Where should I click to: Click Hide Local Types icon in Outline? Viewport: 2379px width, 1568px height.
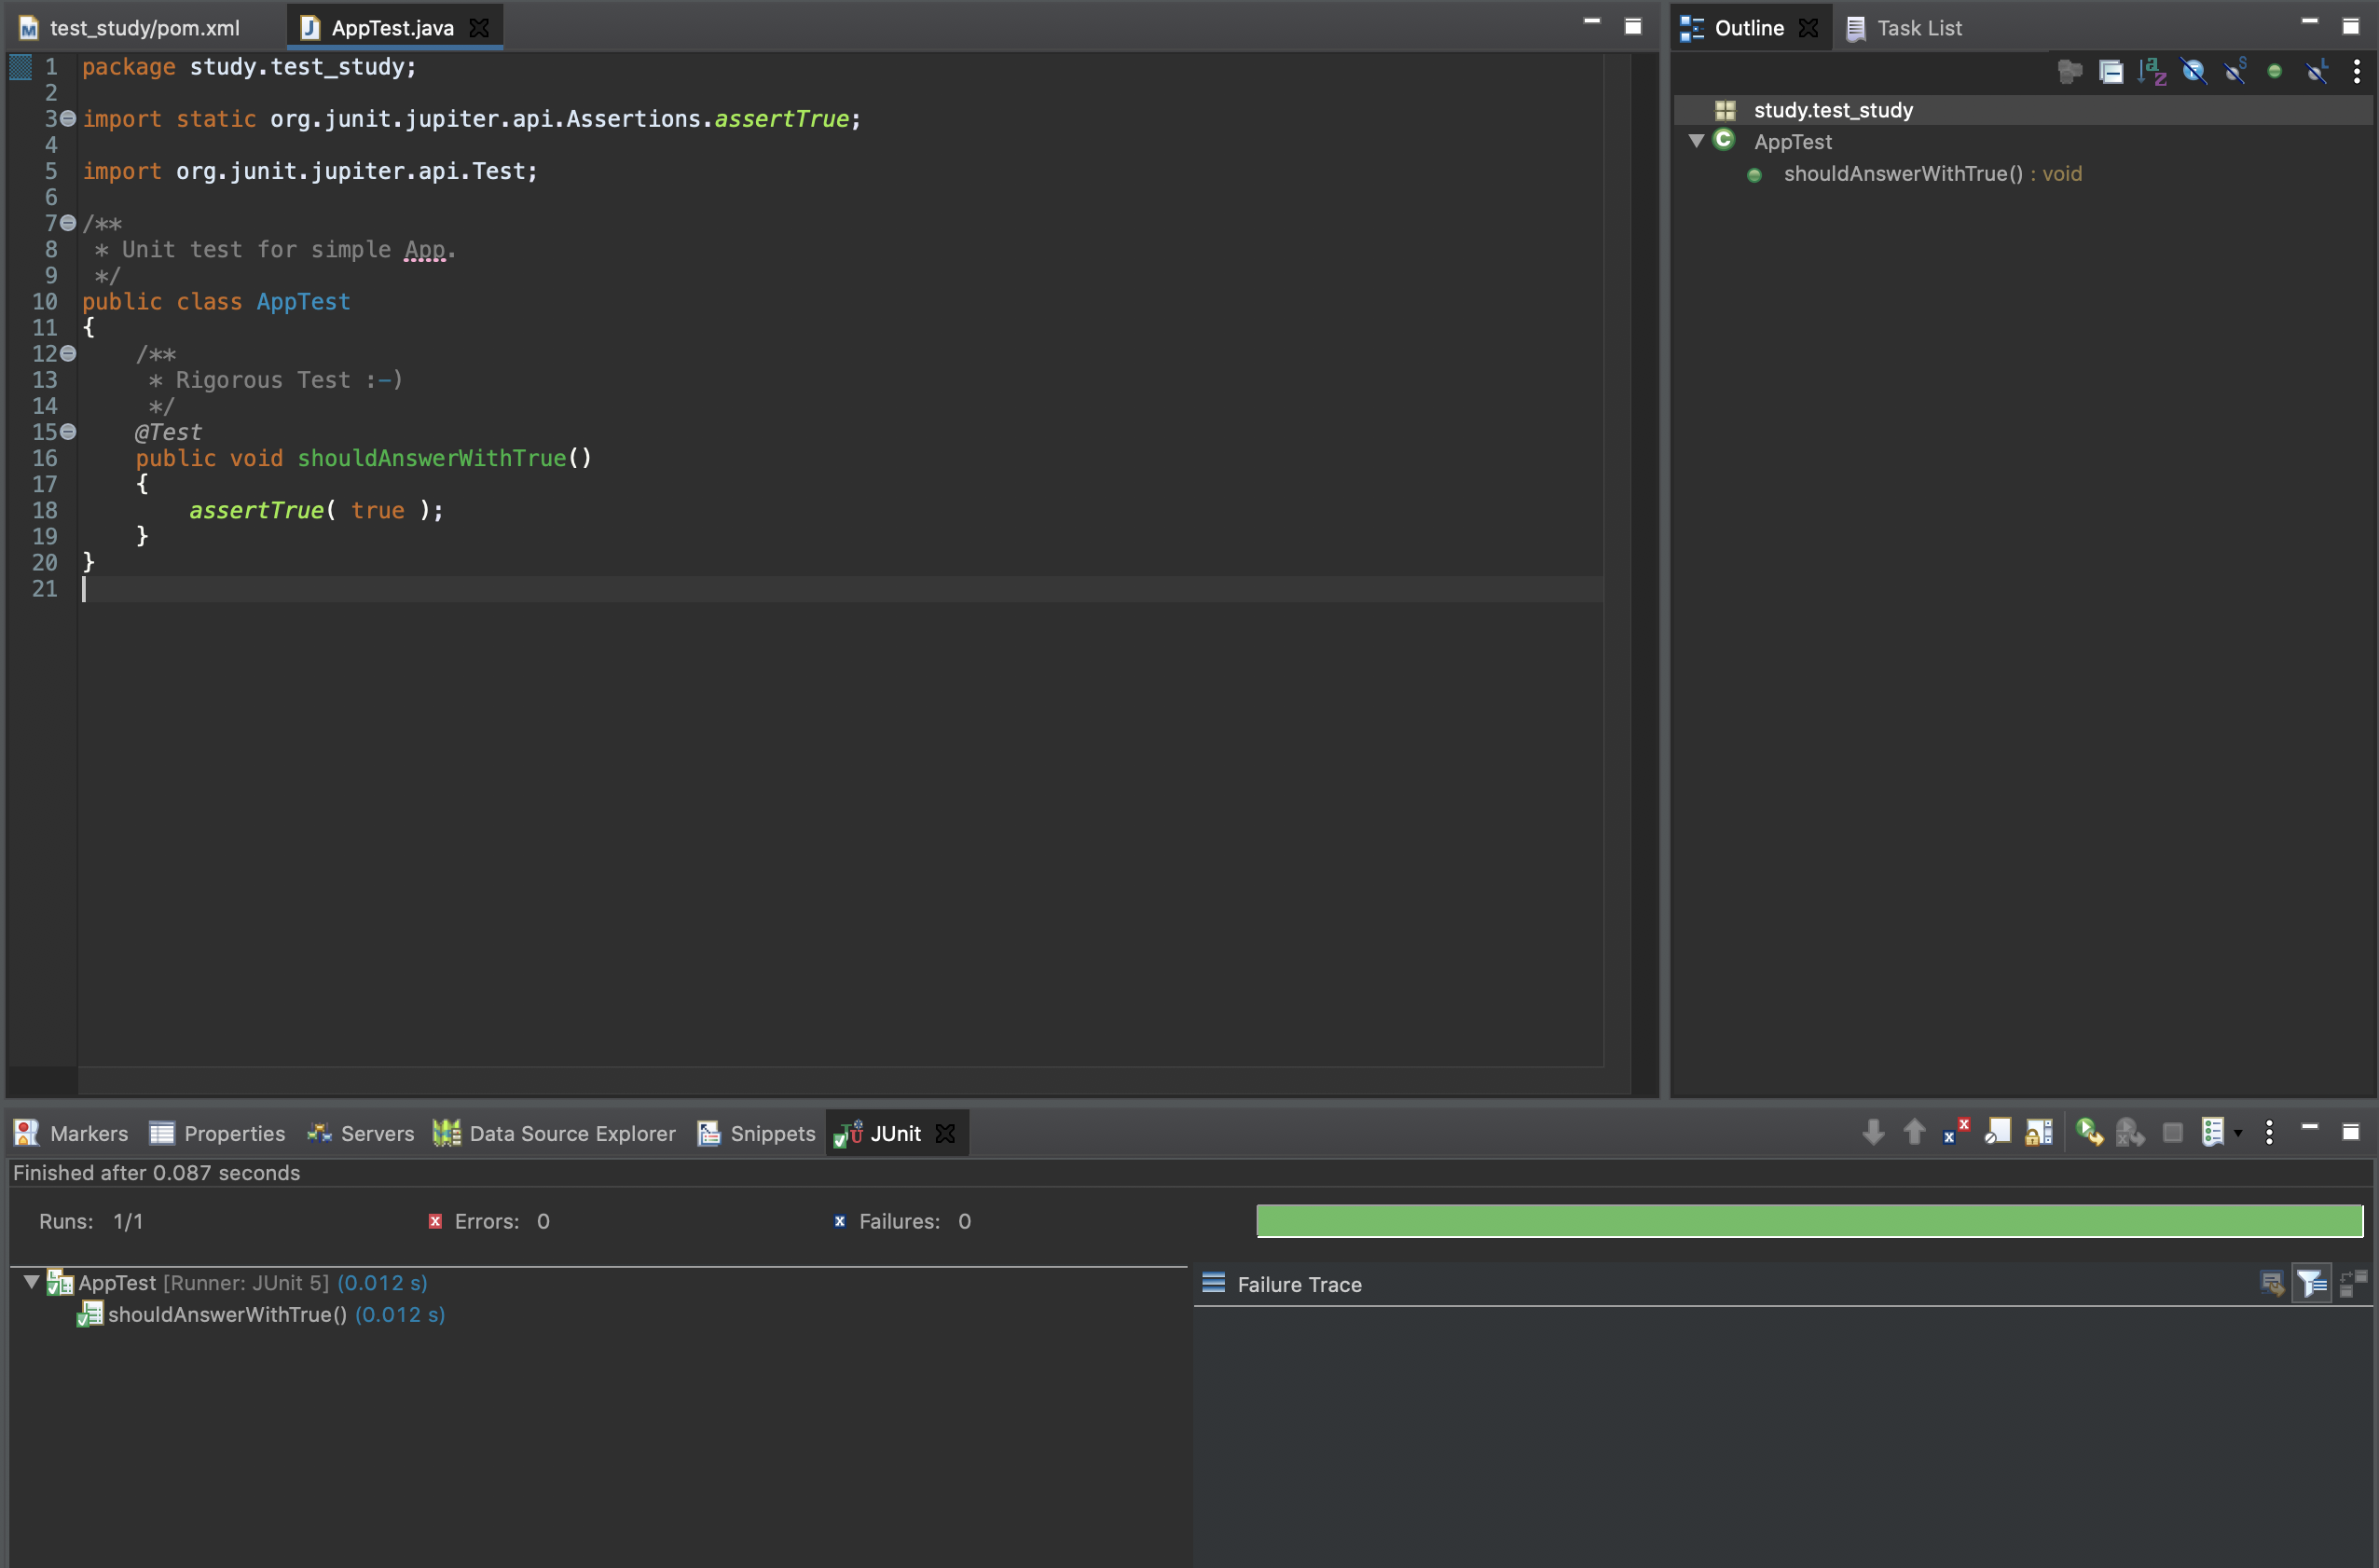coord(2316,71)
